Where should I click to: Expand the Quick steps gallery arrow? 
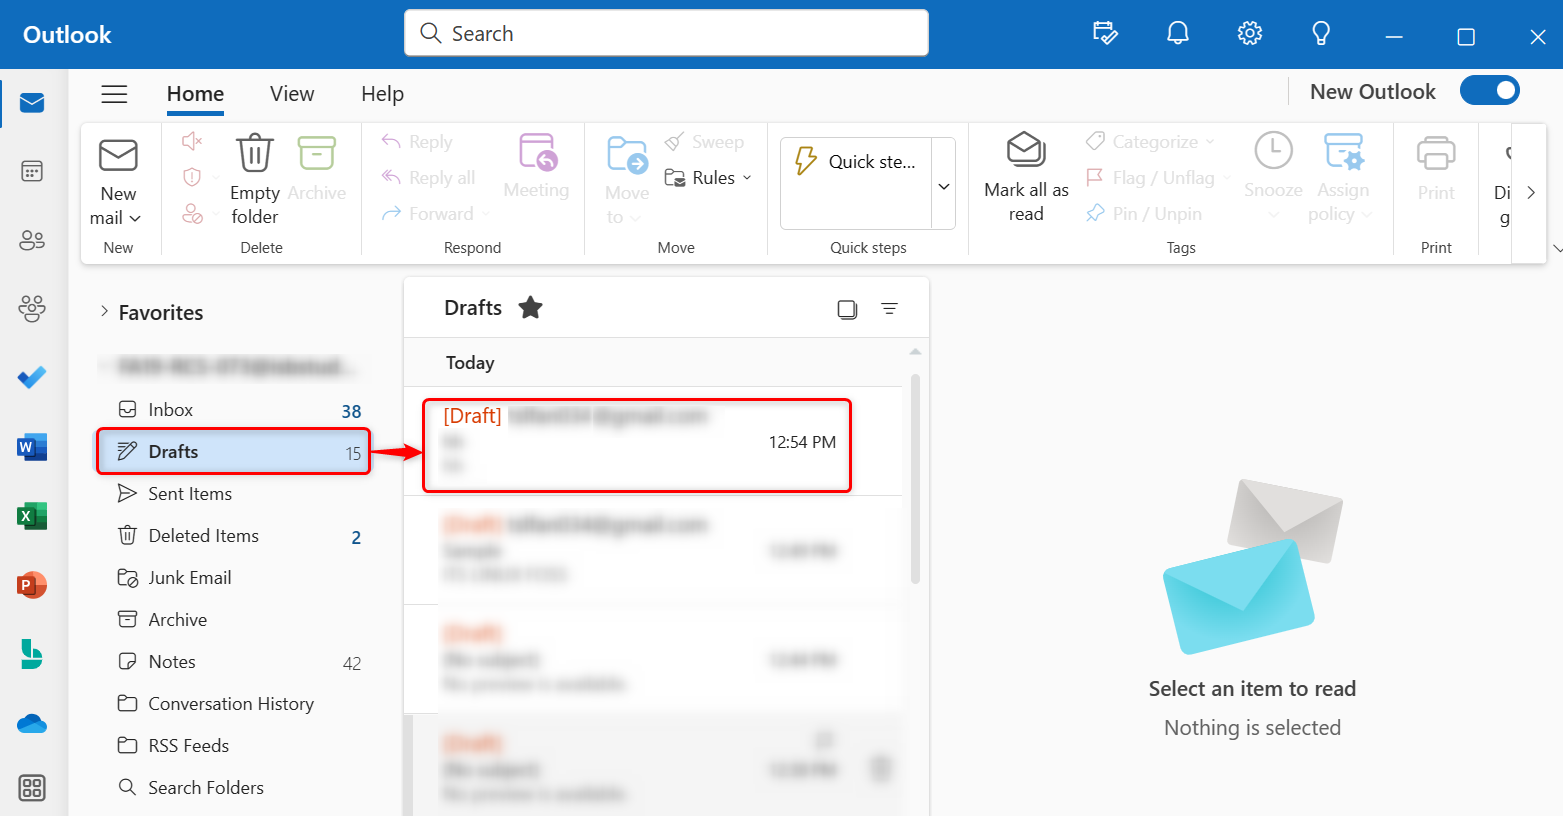943,186
